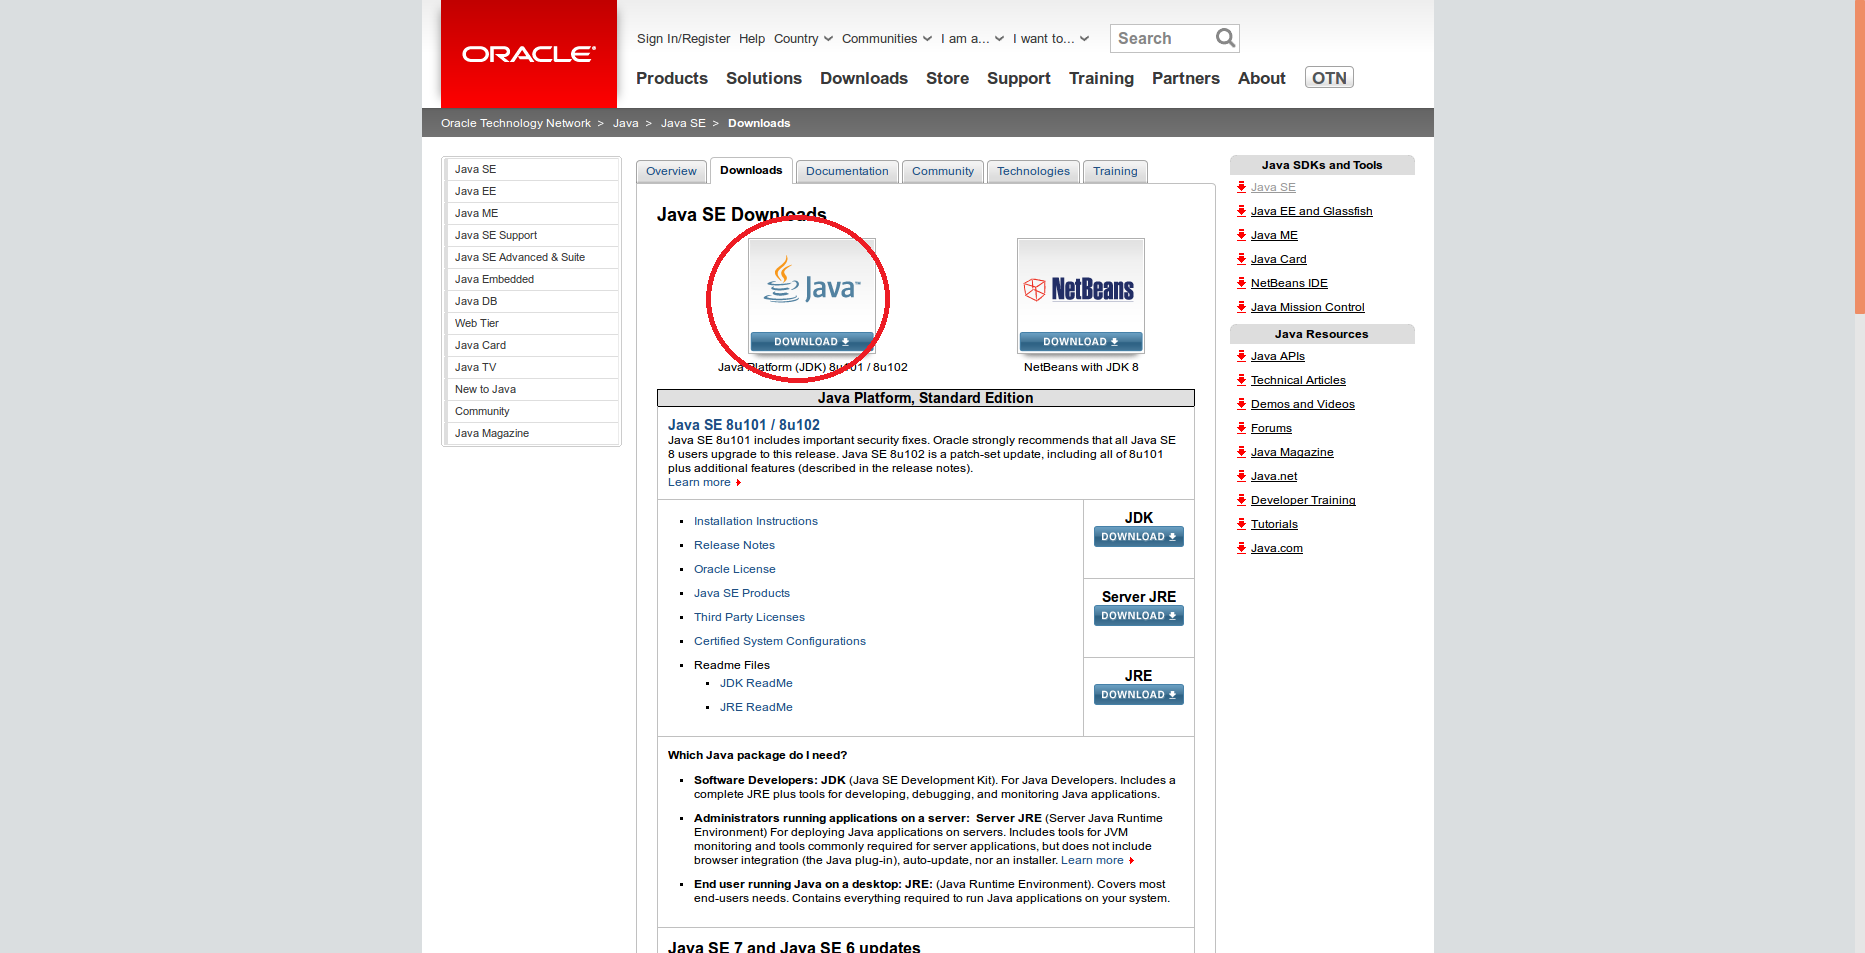The image size is (1865, 953).
Task: Open the Products menu
Action: (x=672, y=78)
